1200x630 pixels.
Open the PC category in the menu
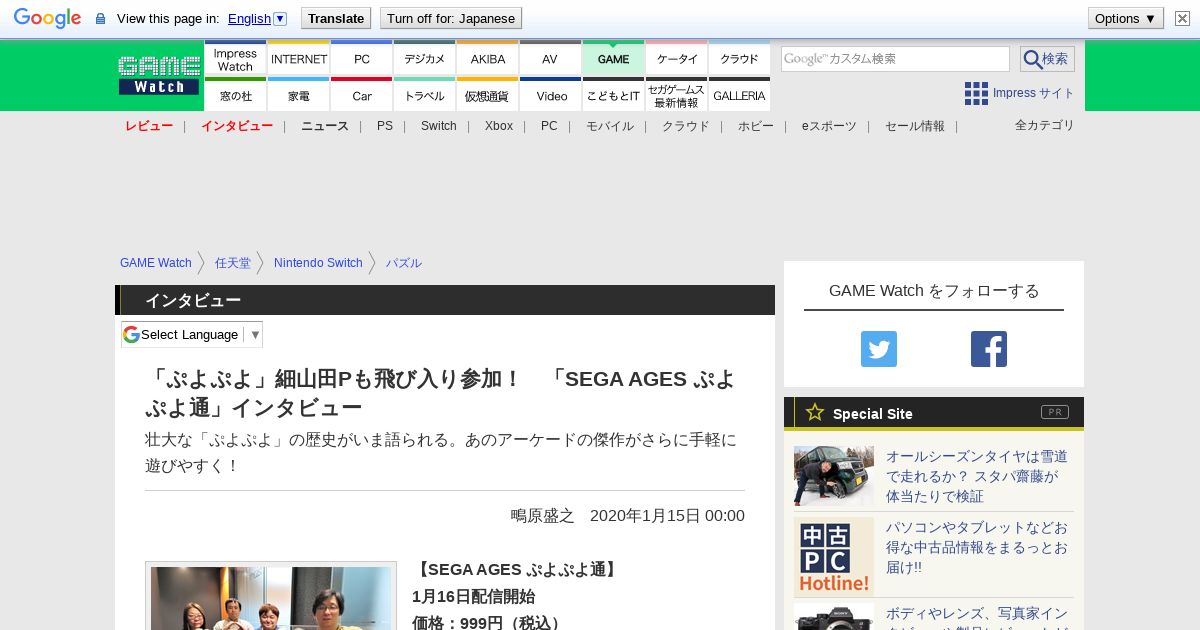(x=549, y=126)
